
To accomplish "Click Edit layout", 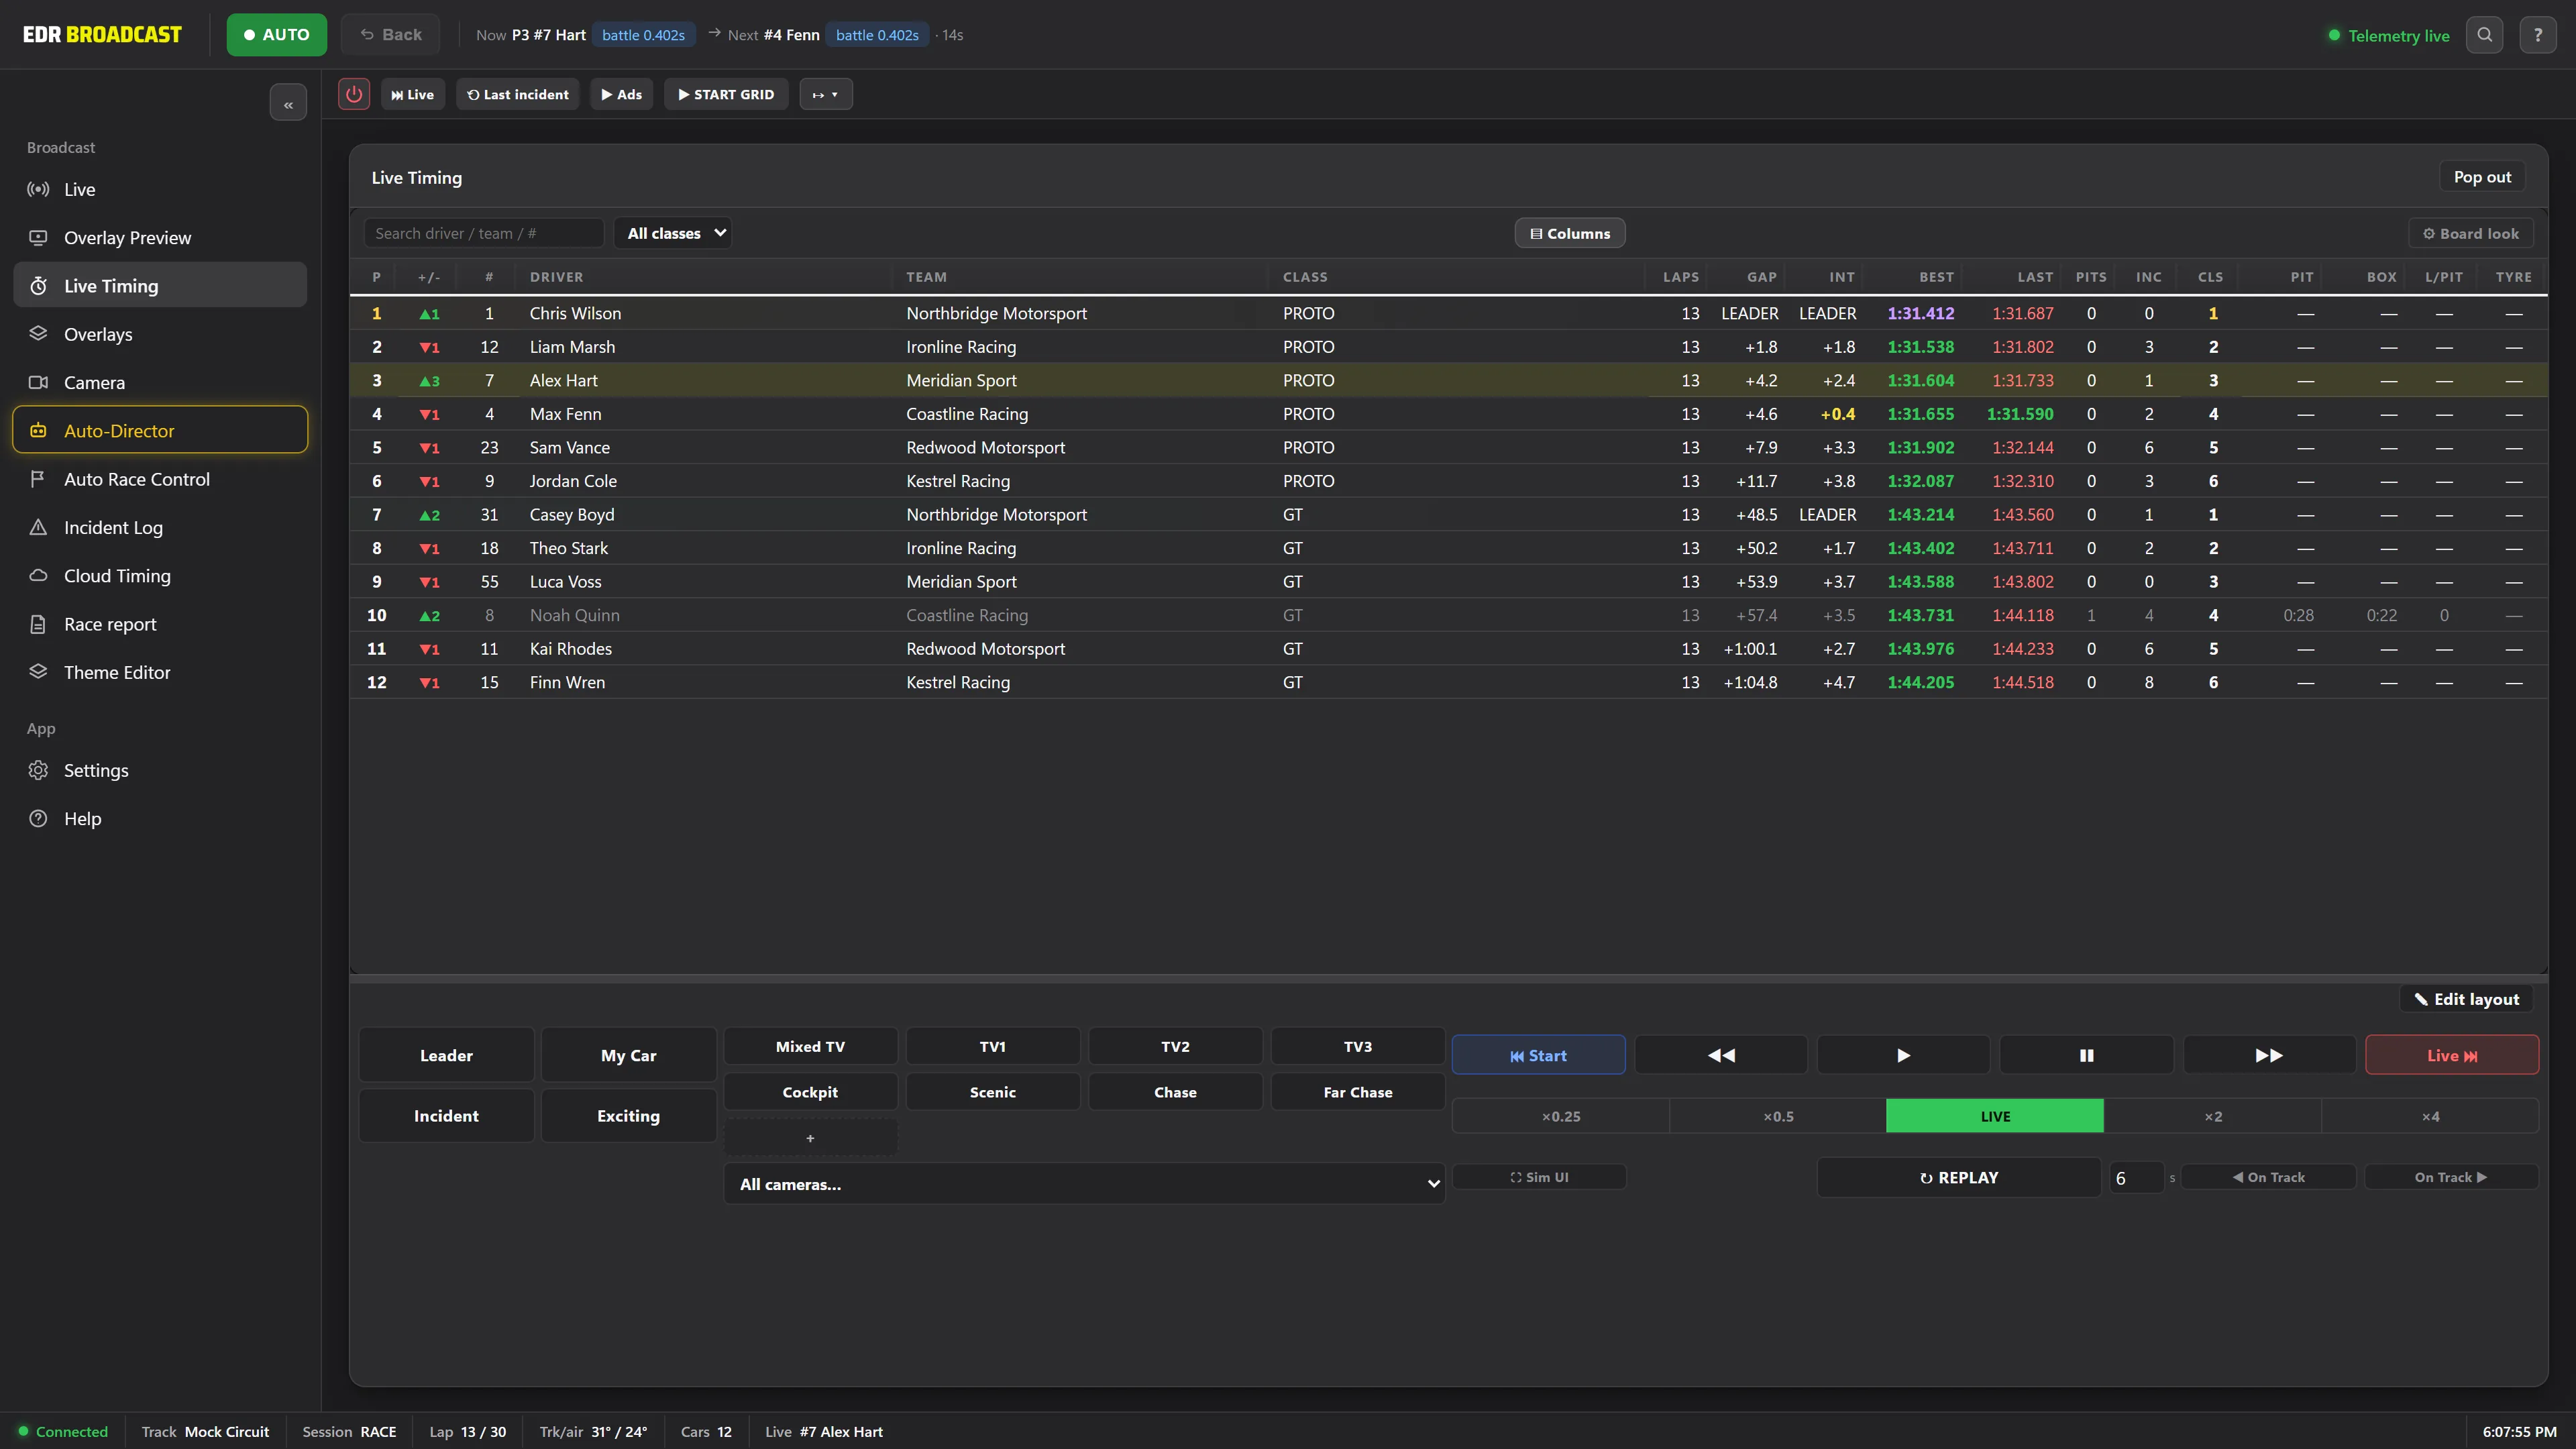I will click(2467, 999).
